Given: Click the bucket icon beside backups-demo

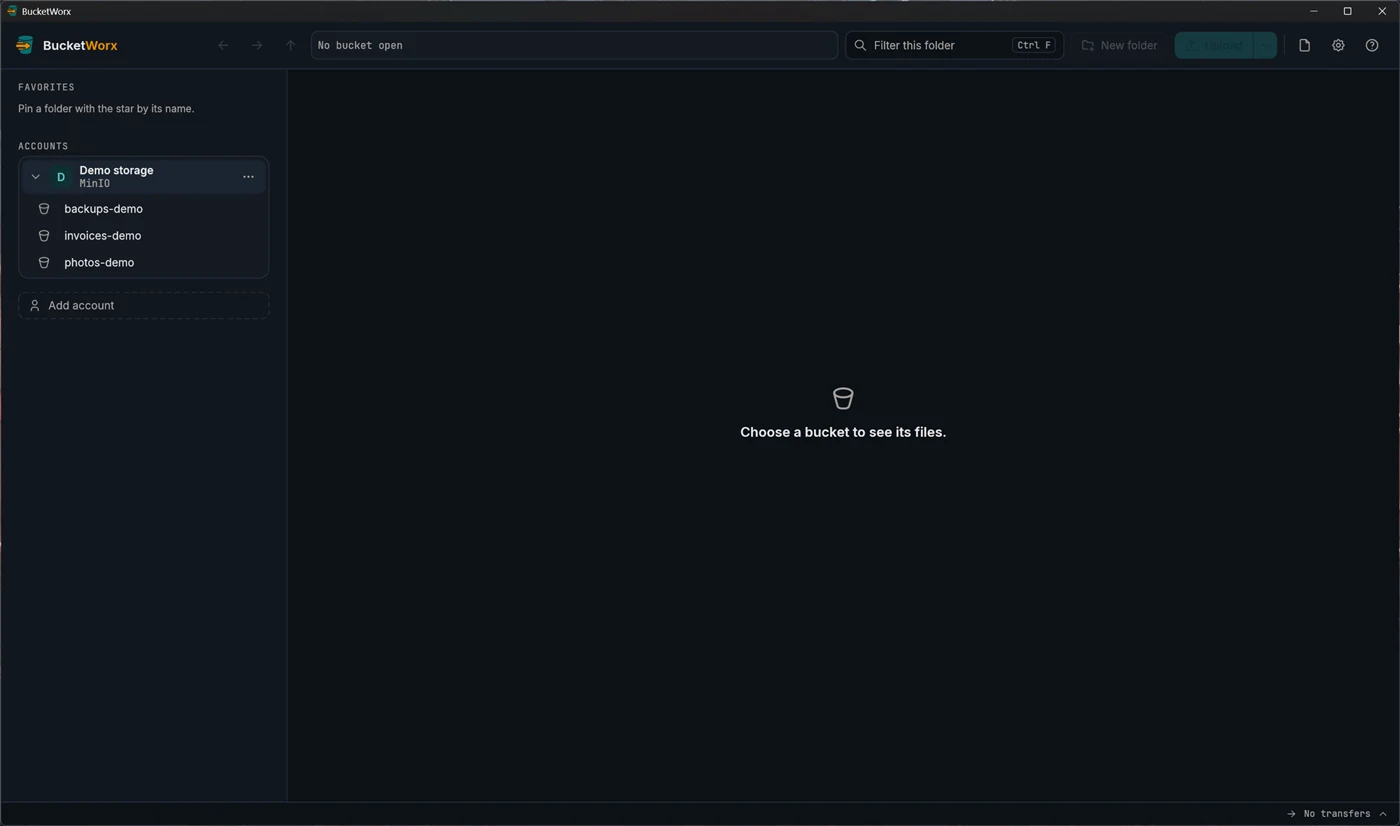Looking at the screenshot, I should coord(44,209).
